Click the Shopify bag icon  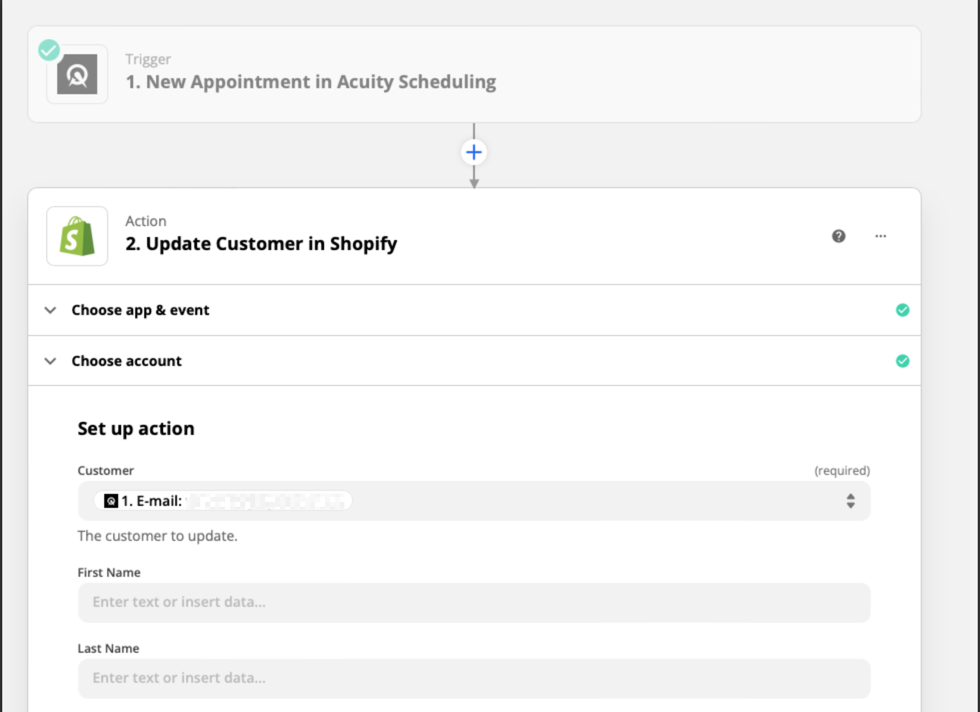pos(77,236)
